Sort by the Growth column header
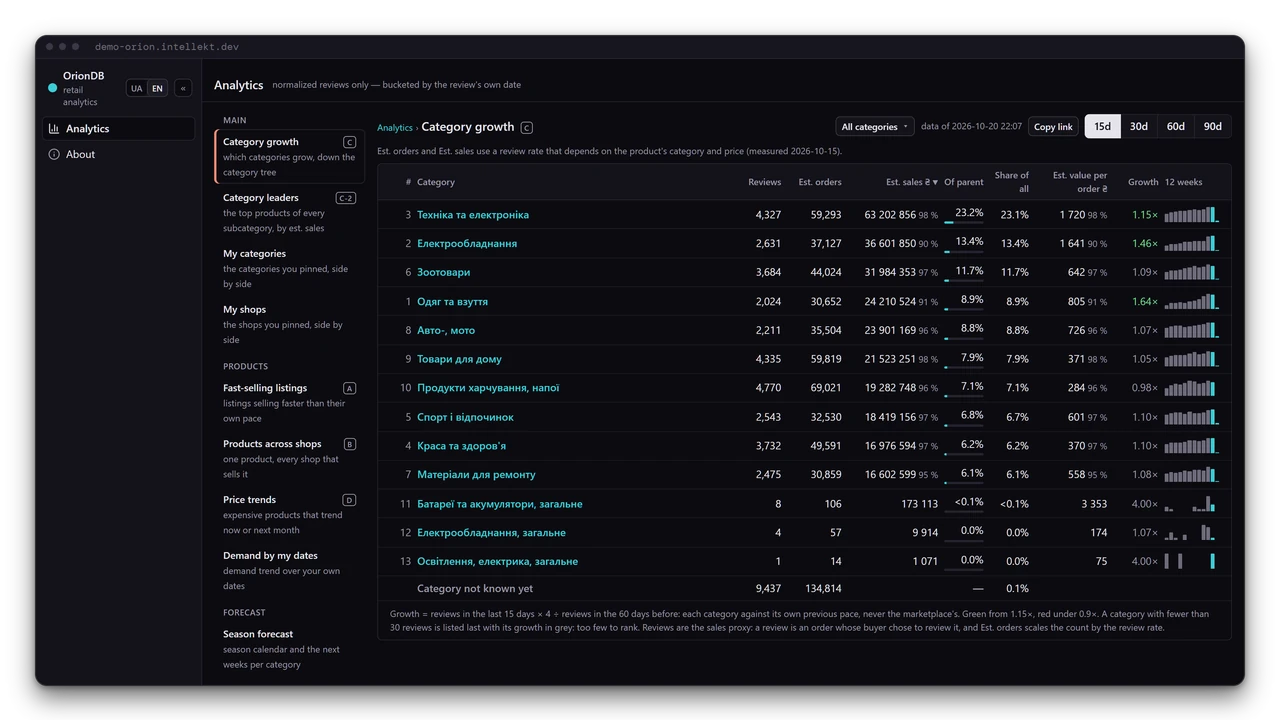 tap(1143, 182)
